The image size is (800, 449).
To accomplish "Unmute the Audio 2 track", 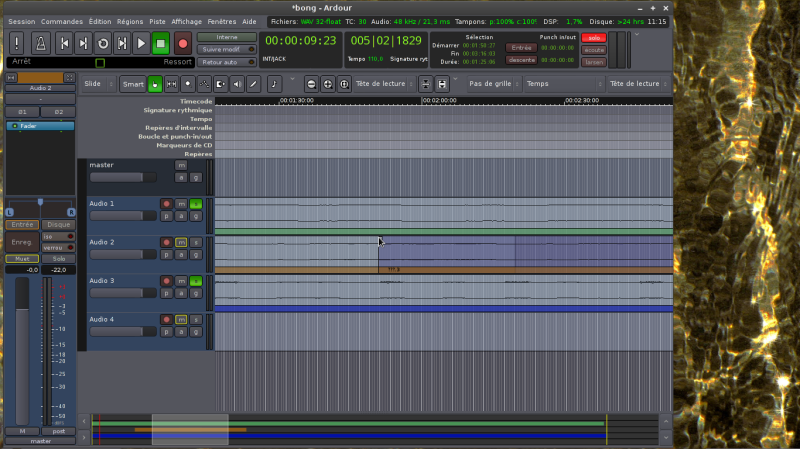I will (181, 242).
